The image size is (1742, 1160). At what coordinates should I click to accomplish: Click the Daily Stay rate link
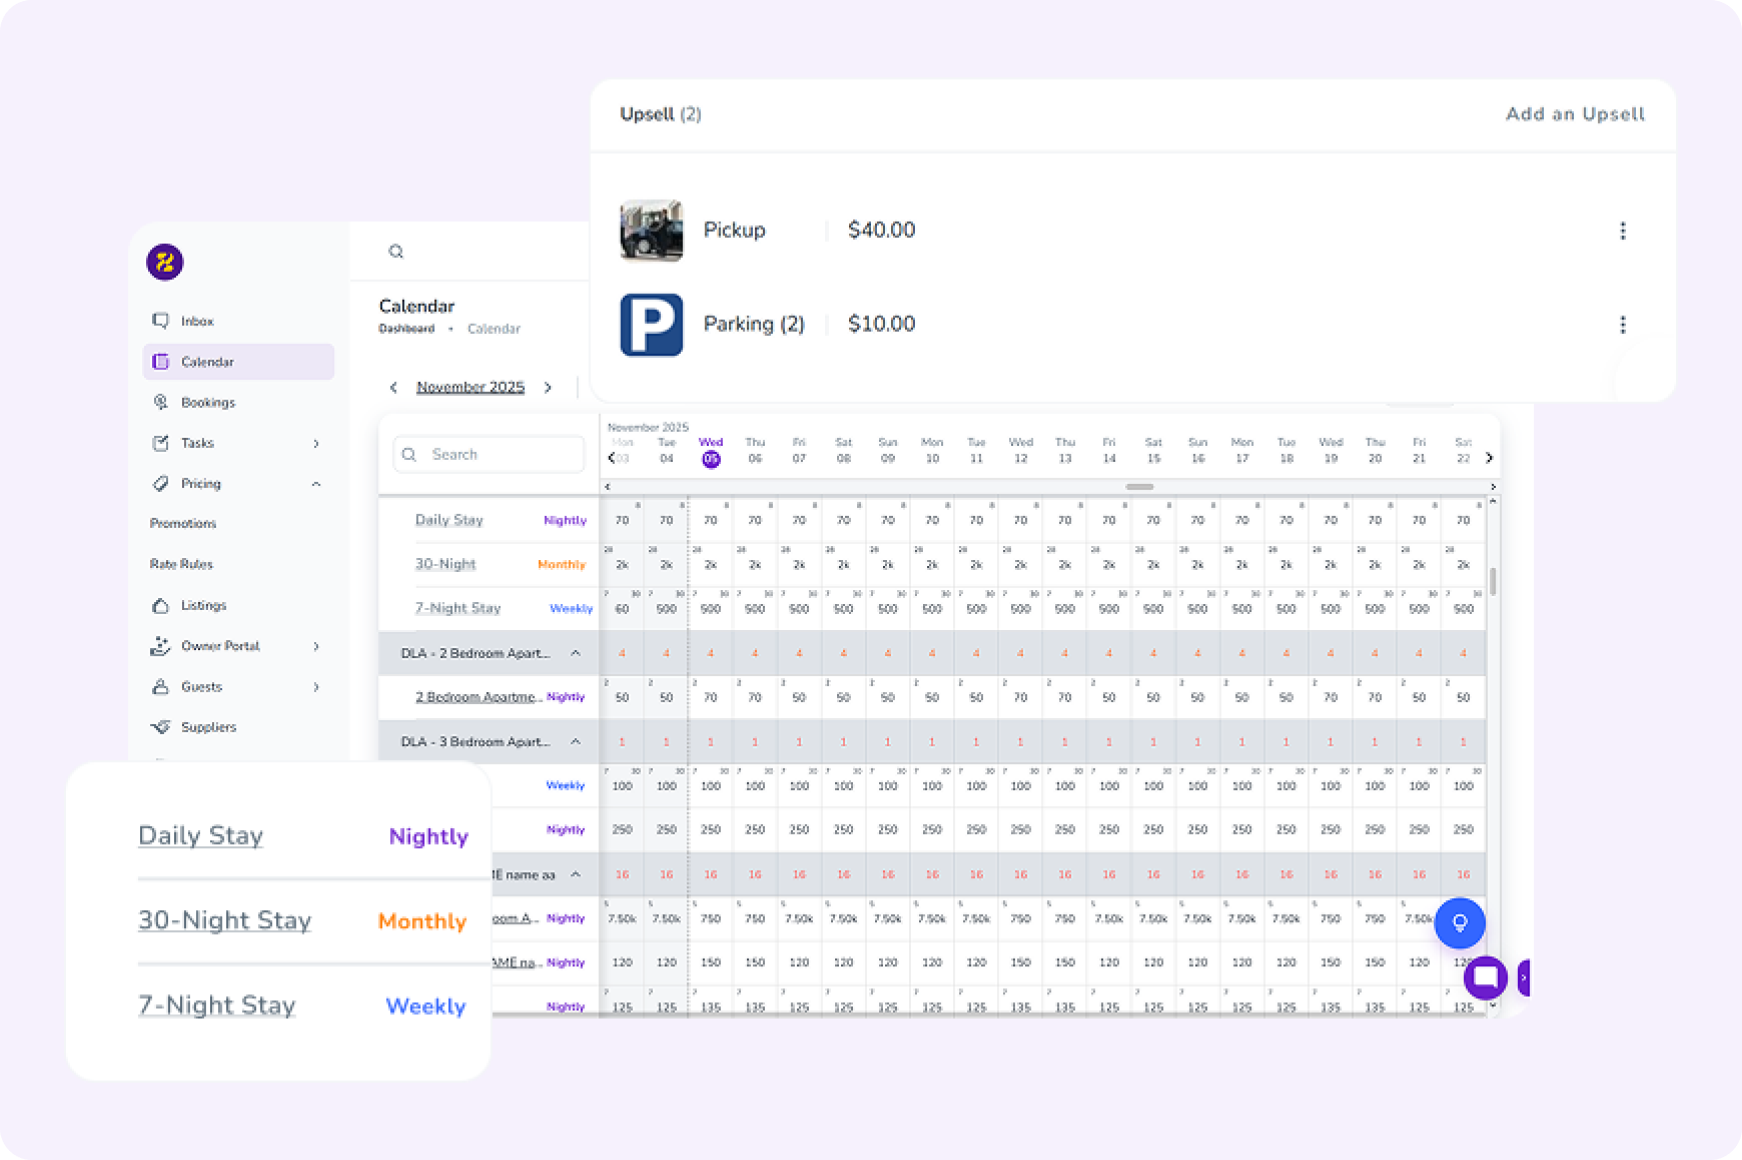[449, 520]
